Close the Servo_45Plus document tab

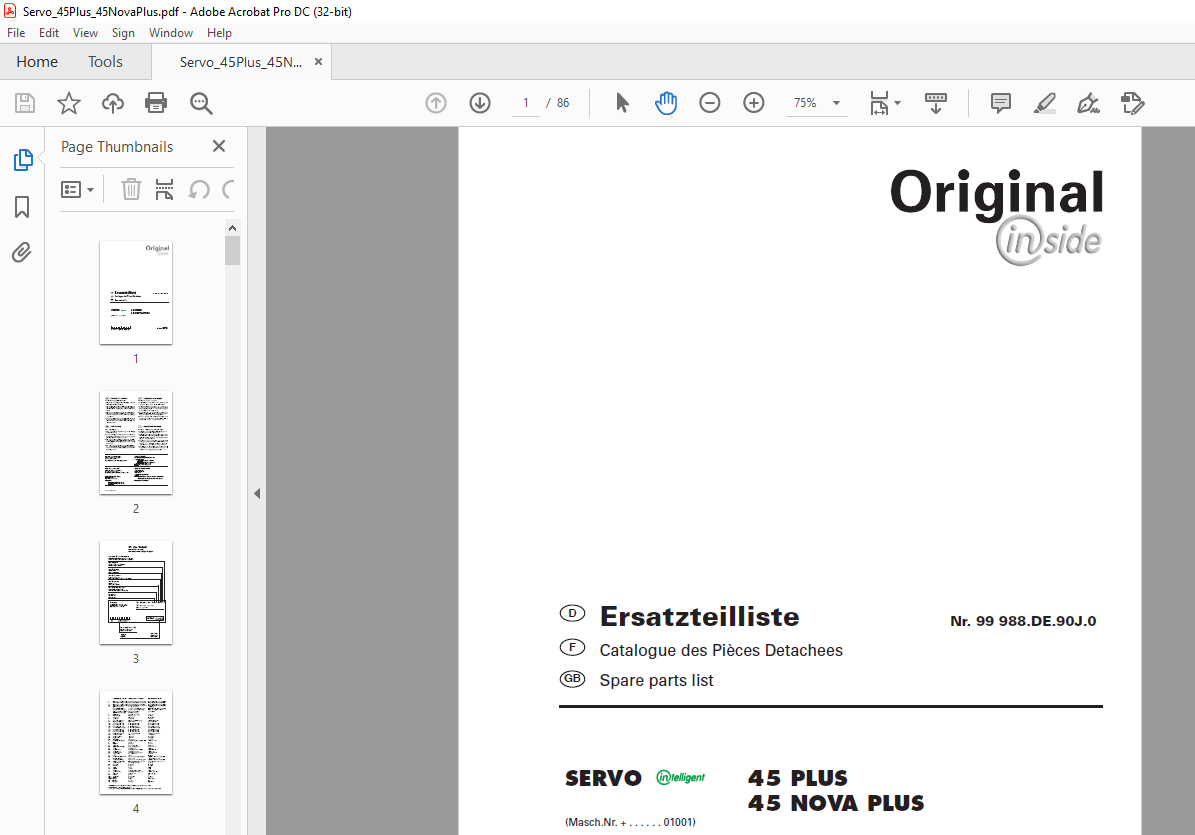(319, 62)
